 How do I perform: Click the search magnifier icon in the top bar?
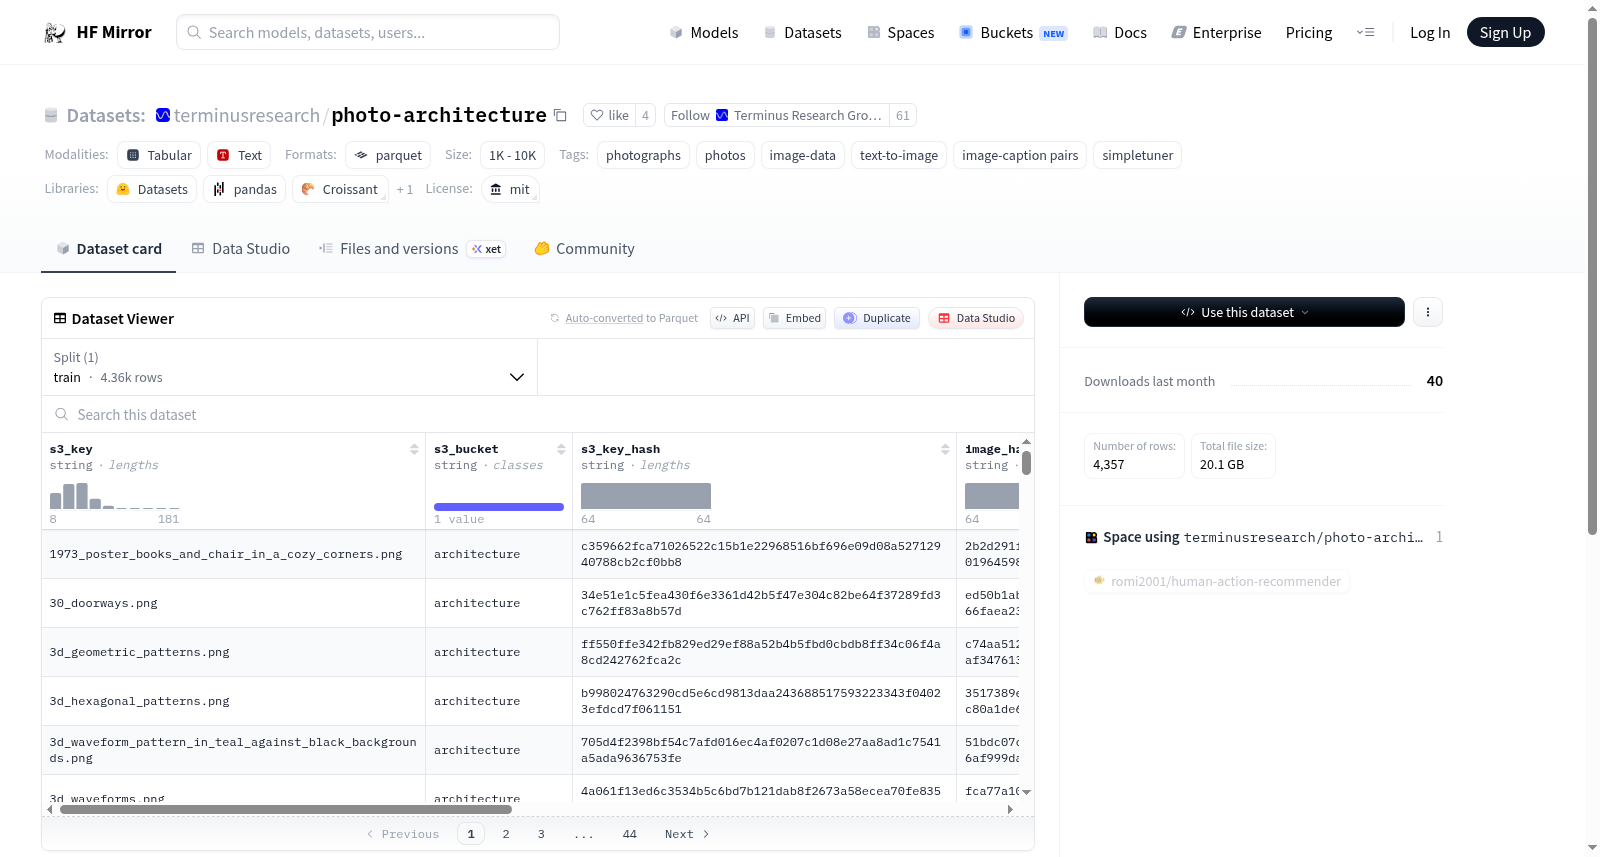[x=194, y=33]
